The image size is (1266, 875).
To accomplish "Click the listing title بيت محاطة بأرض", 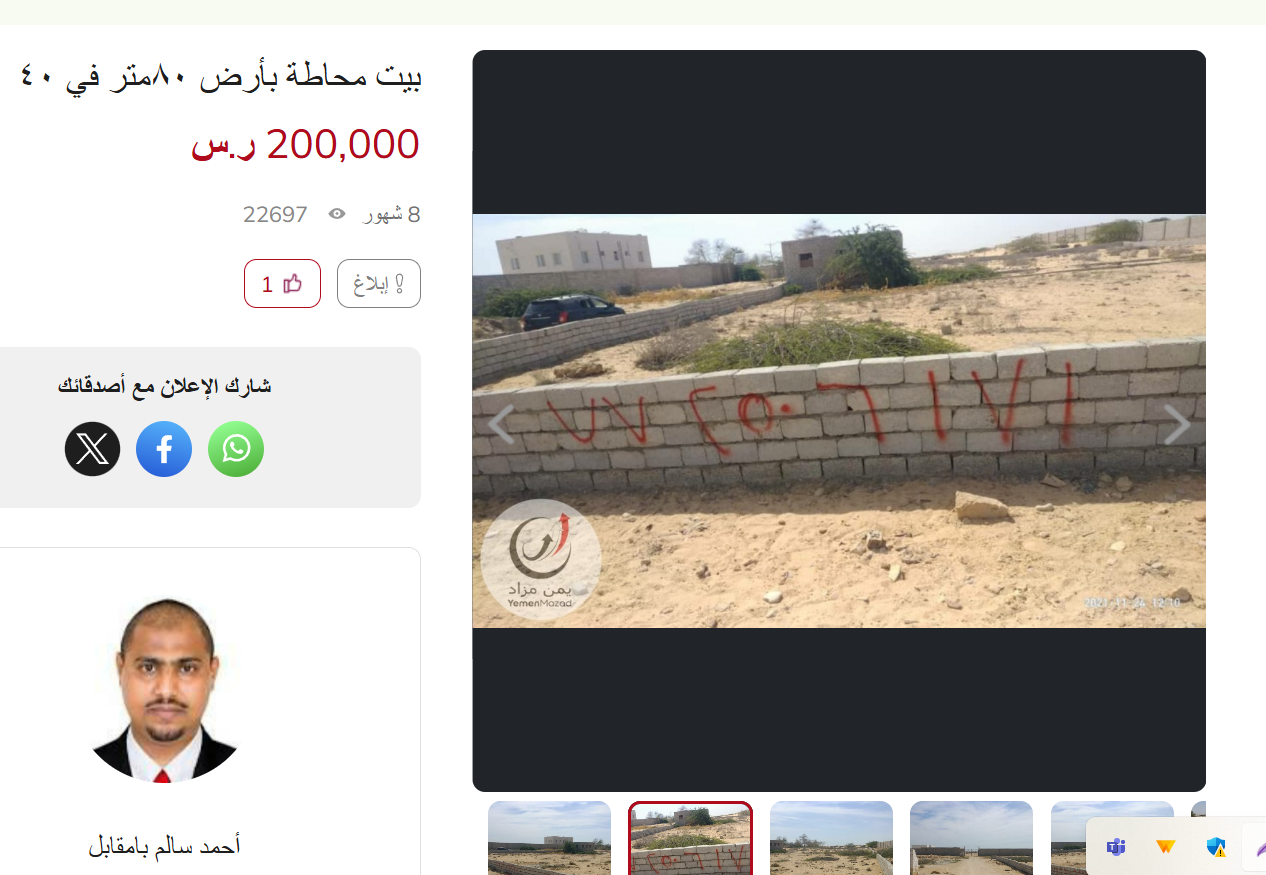I will 220,77.
